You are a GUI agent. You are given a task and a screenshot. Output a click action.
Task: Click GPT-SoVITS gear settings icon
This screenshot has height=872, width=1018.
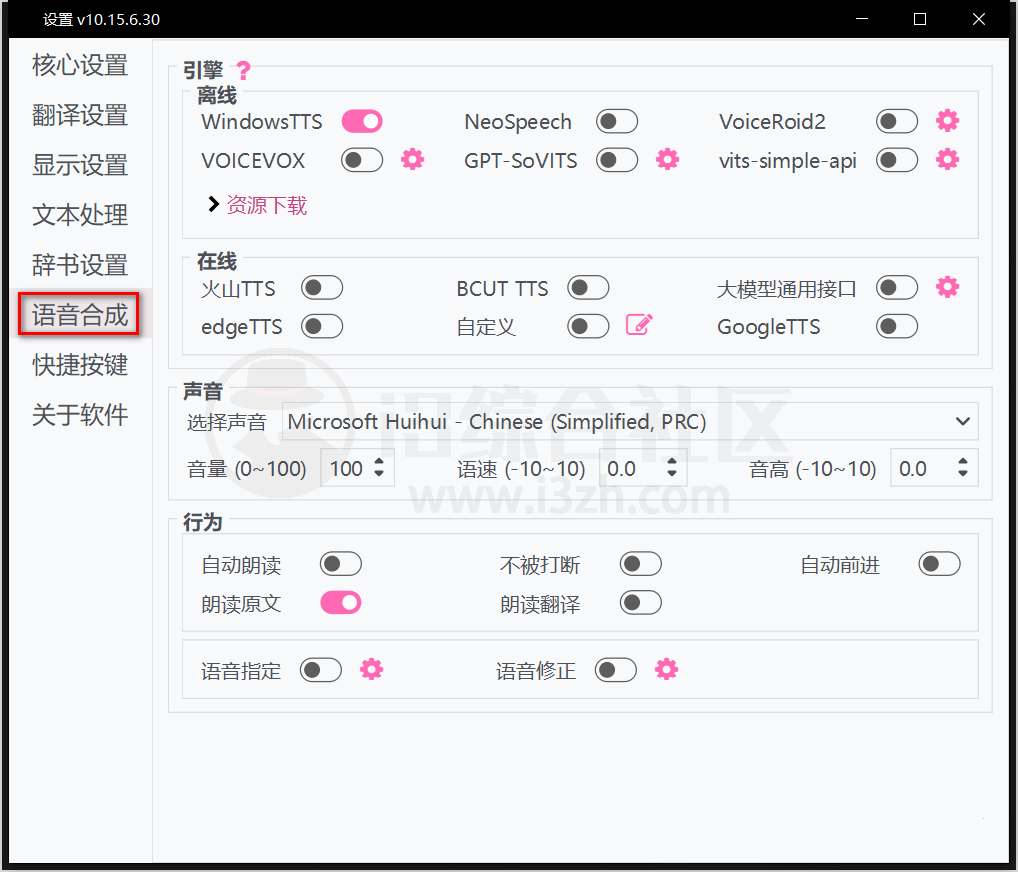(x=667, y=159)
